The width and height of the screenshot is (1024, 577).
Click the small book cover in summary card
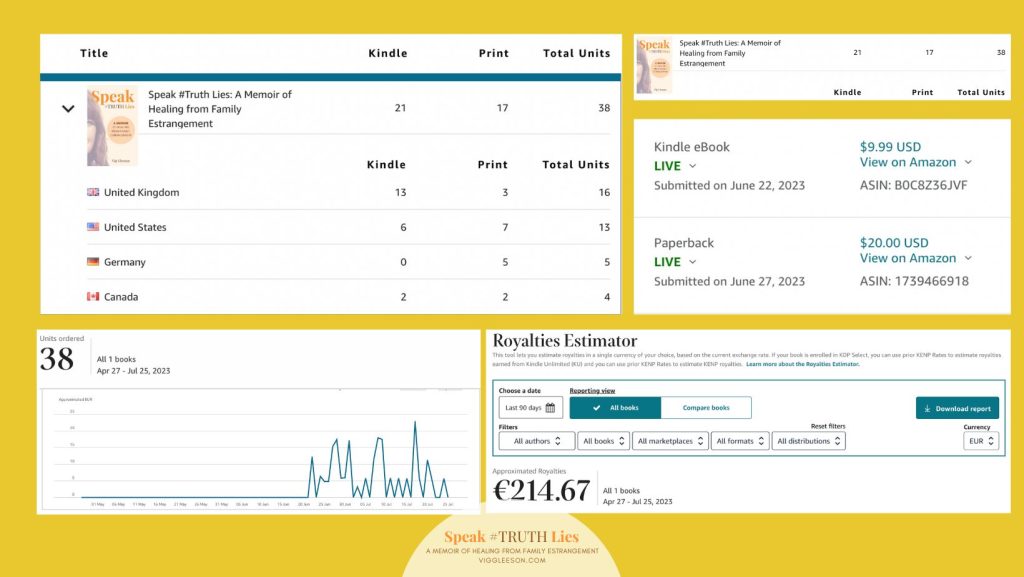pos(654,66)
